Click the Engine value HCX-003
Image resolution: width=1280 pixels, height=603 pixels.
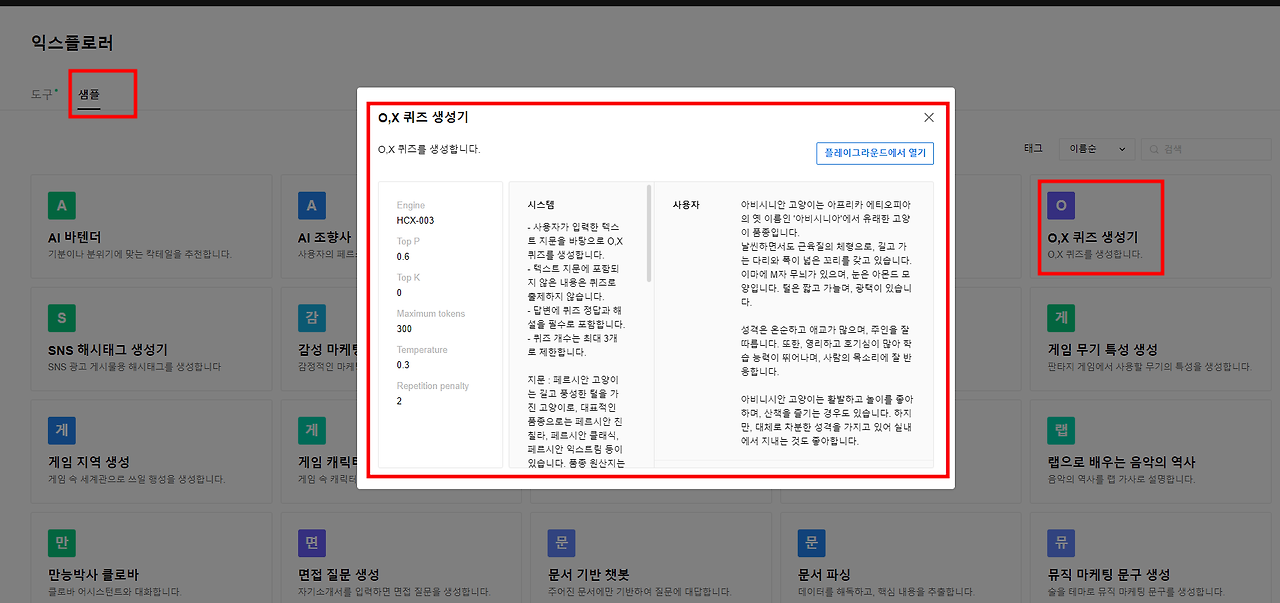(415, 220)
